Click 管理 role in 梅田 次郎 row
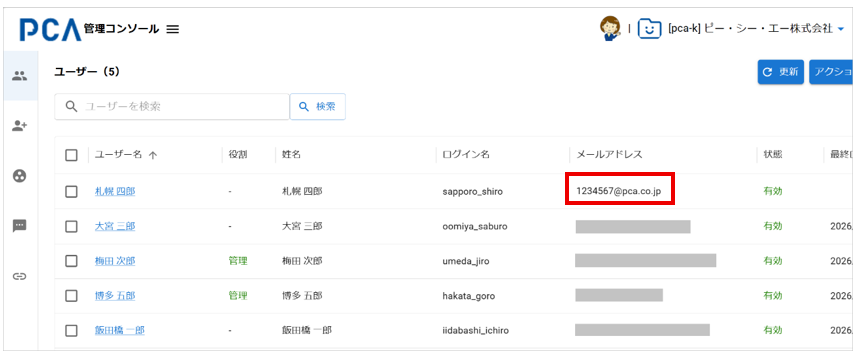 click(238, 261)
